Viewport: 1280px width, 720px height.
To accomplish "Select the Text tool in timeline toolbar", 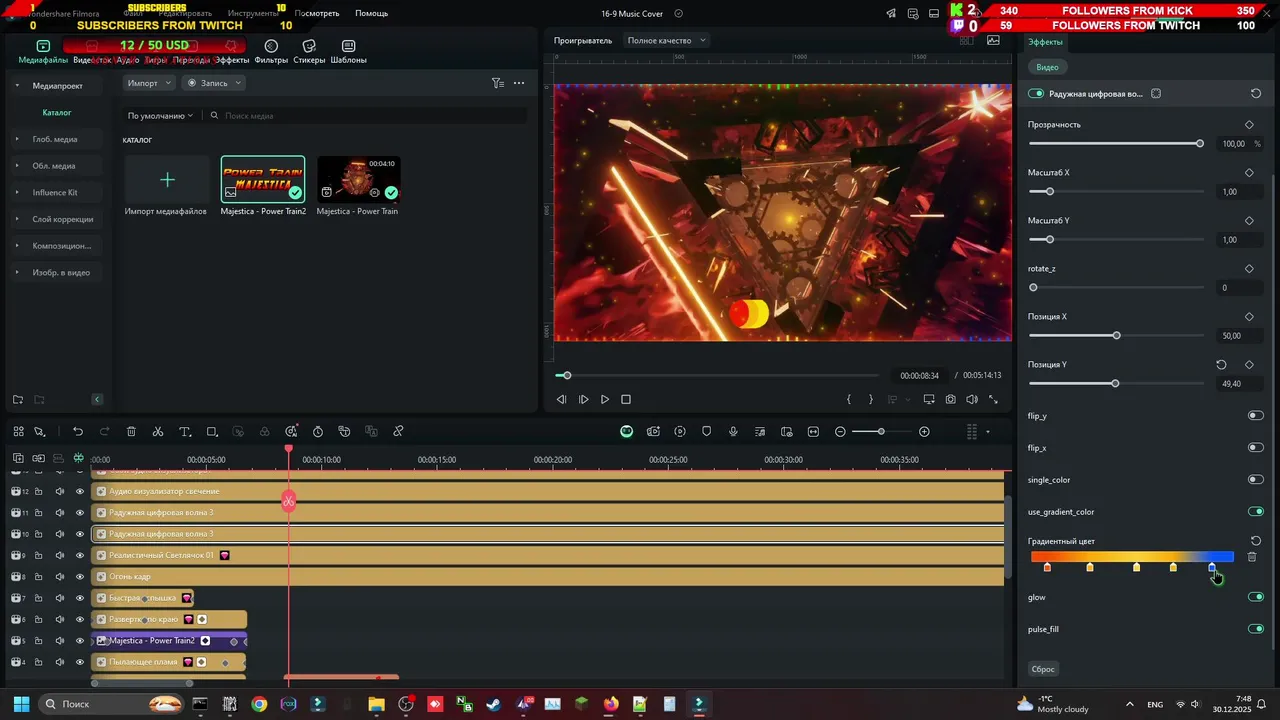I will coord(185,432).
